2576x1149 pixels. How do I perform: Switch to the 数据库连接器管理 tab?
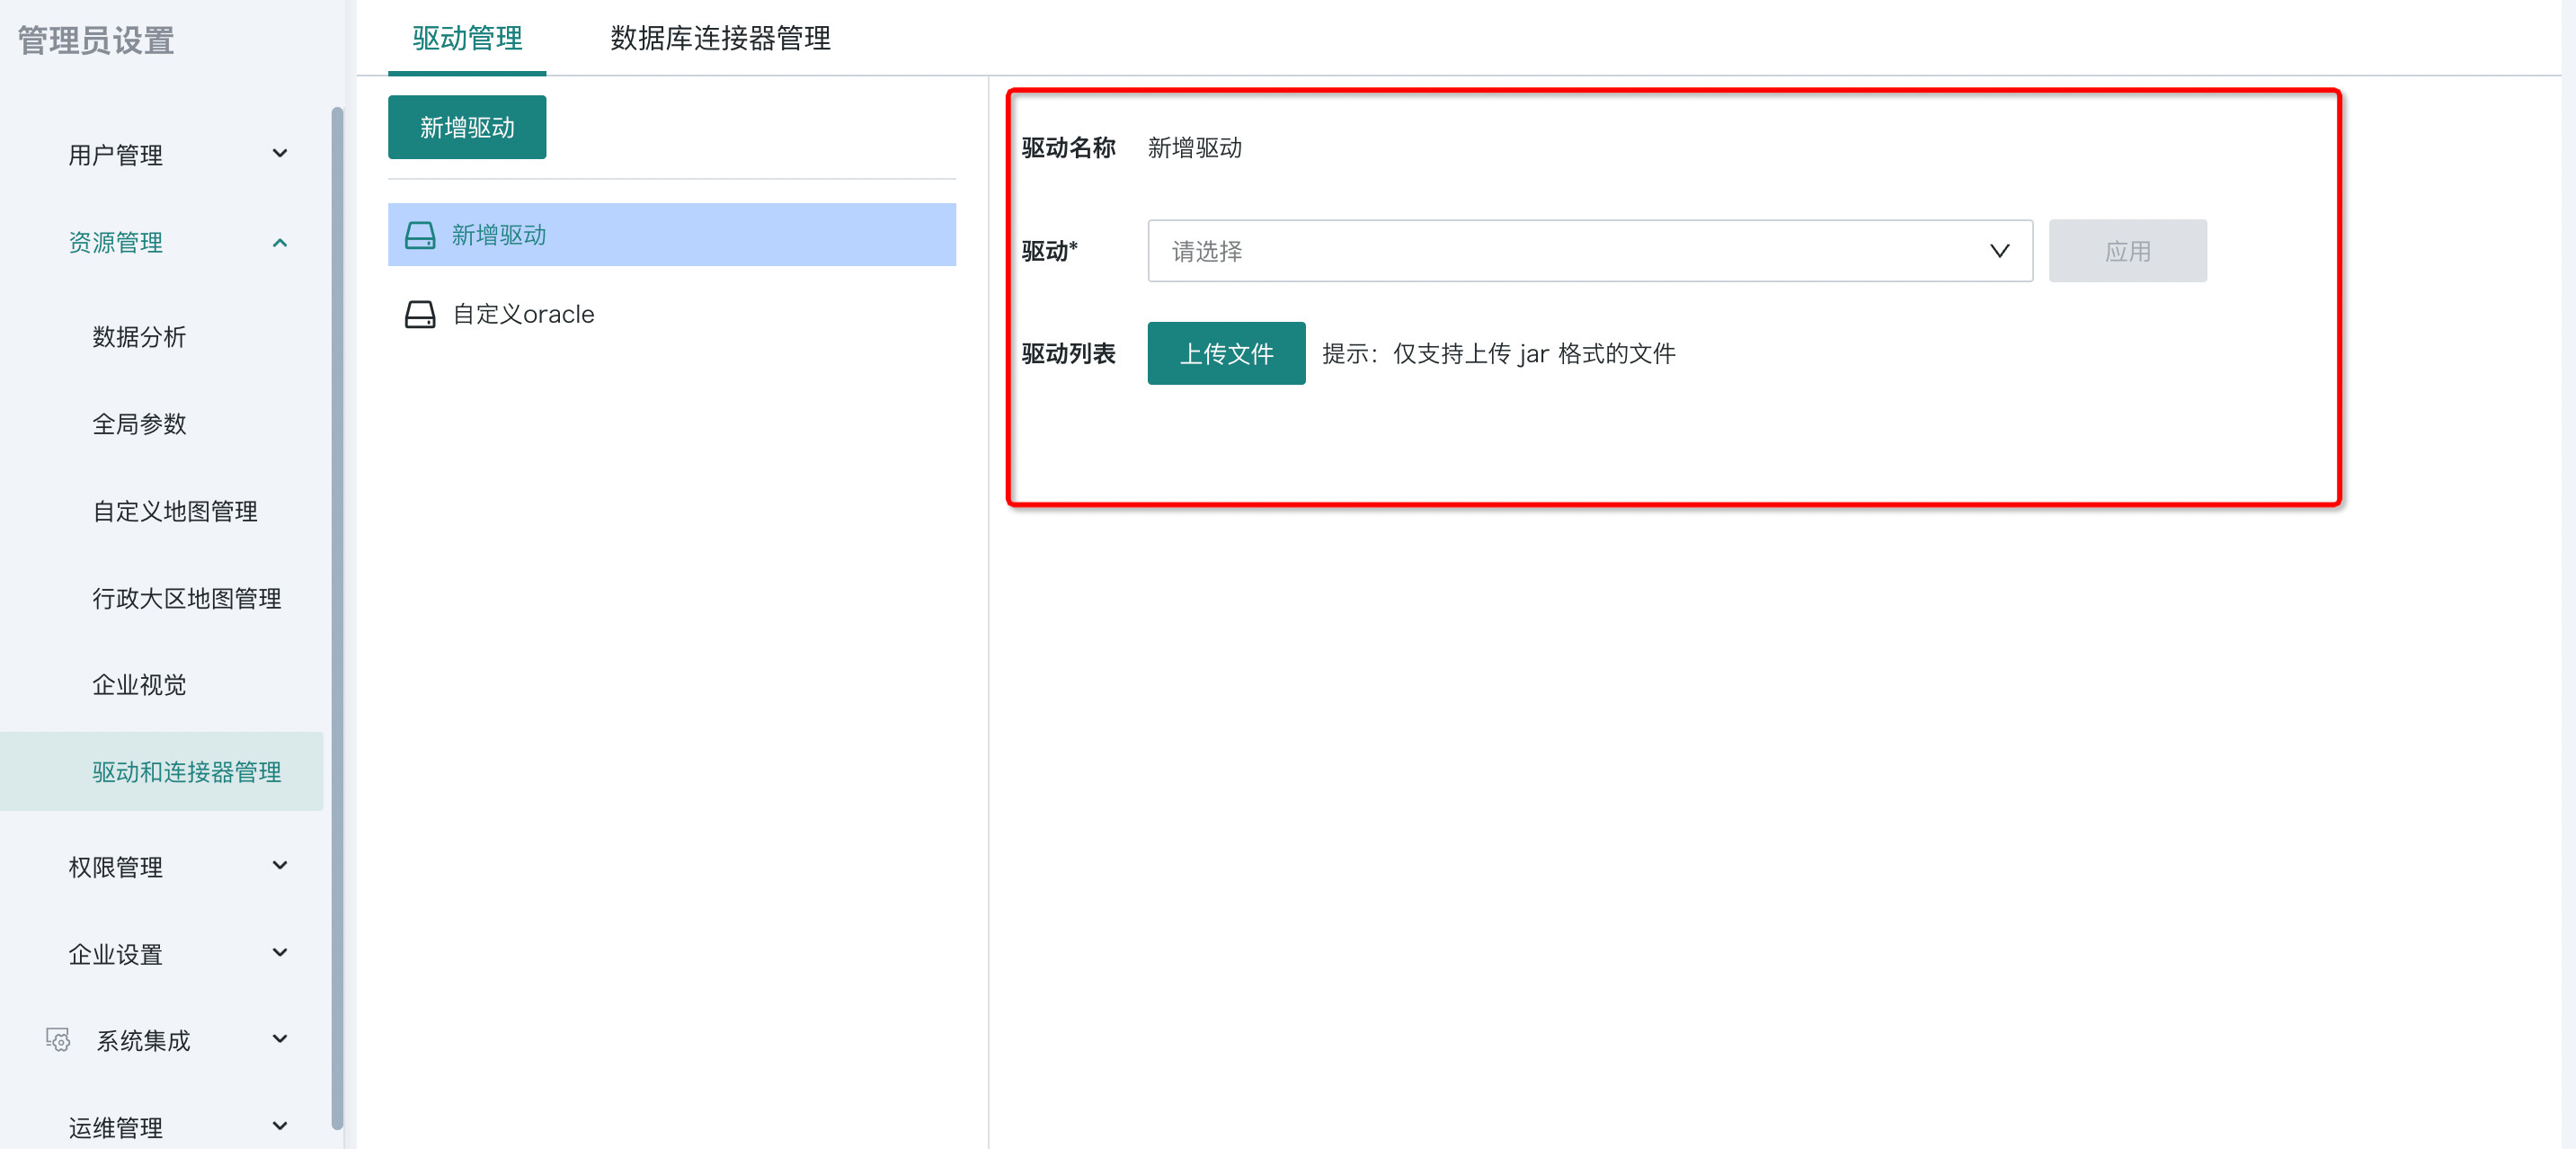tap(720, 38)
